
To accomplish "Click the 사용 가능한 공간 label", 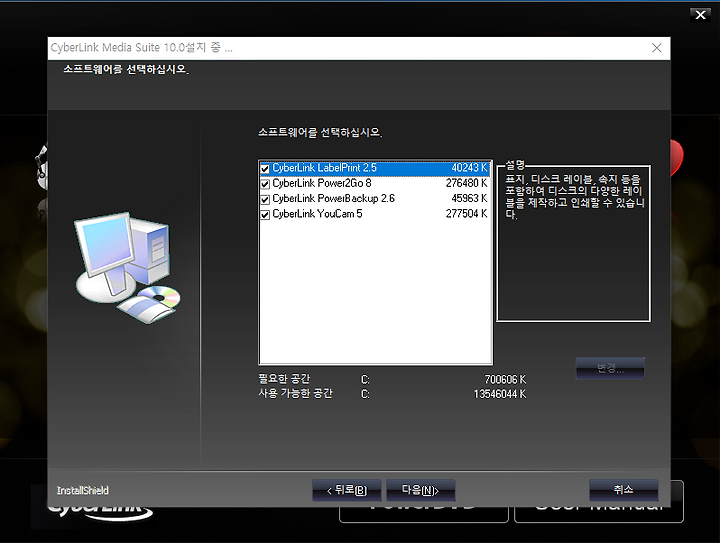I will (295, 393).
